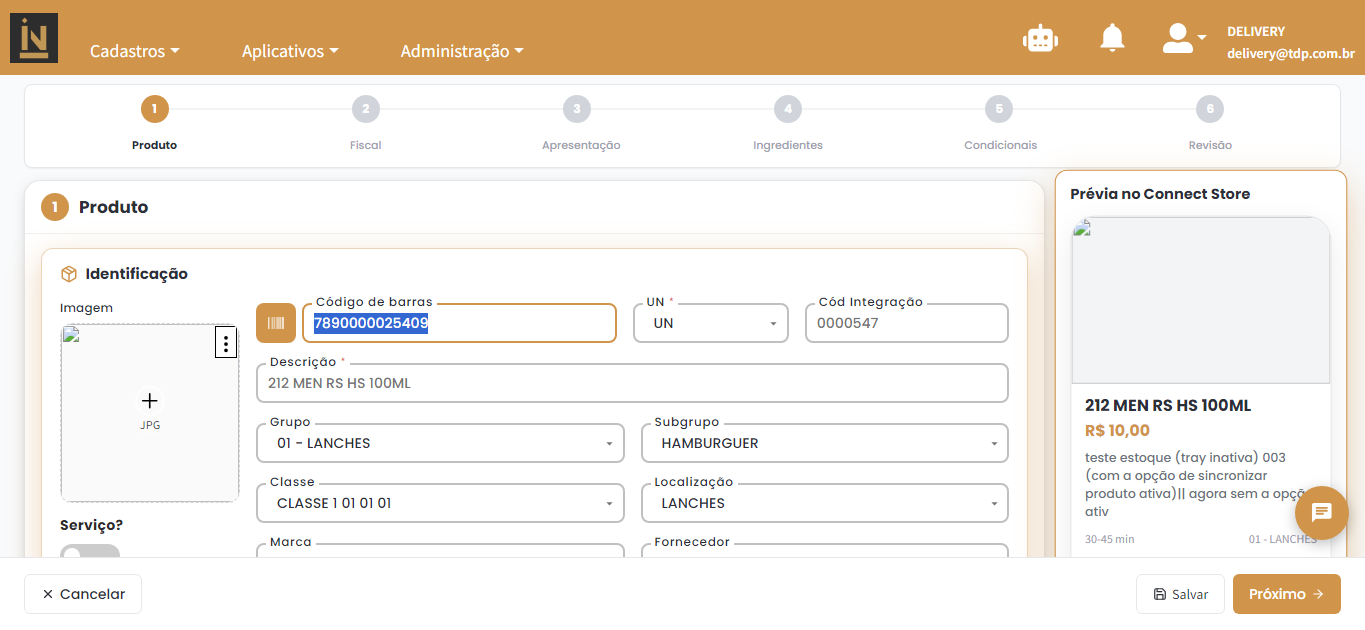Click the Próximo button
The height and width of the screenshot is (630, 1365).
(1286, 594)
